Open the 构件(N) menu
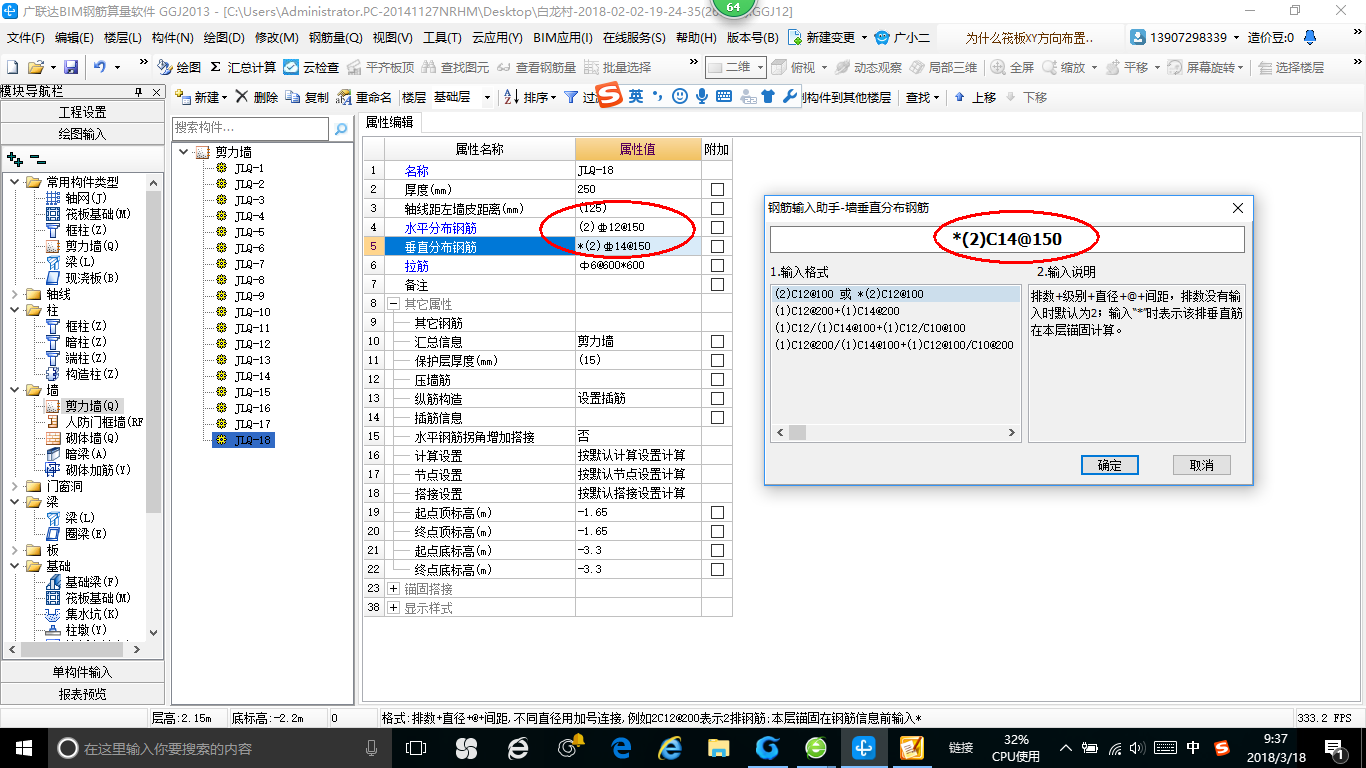1366x768 pixels. pos(172,37)
